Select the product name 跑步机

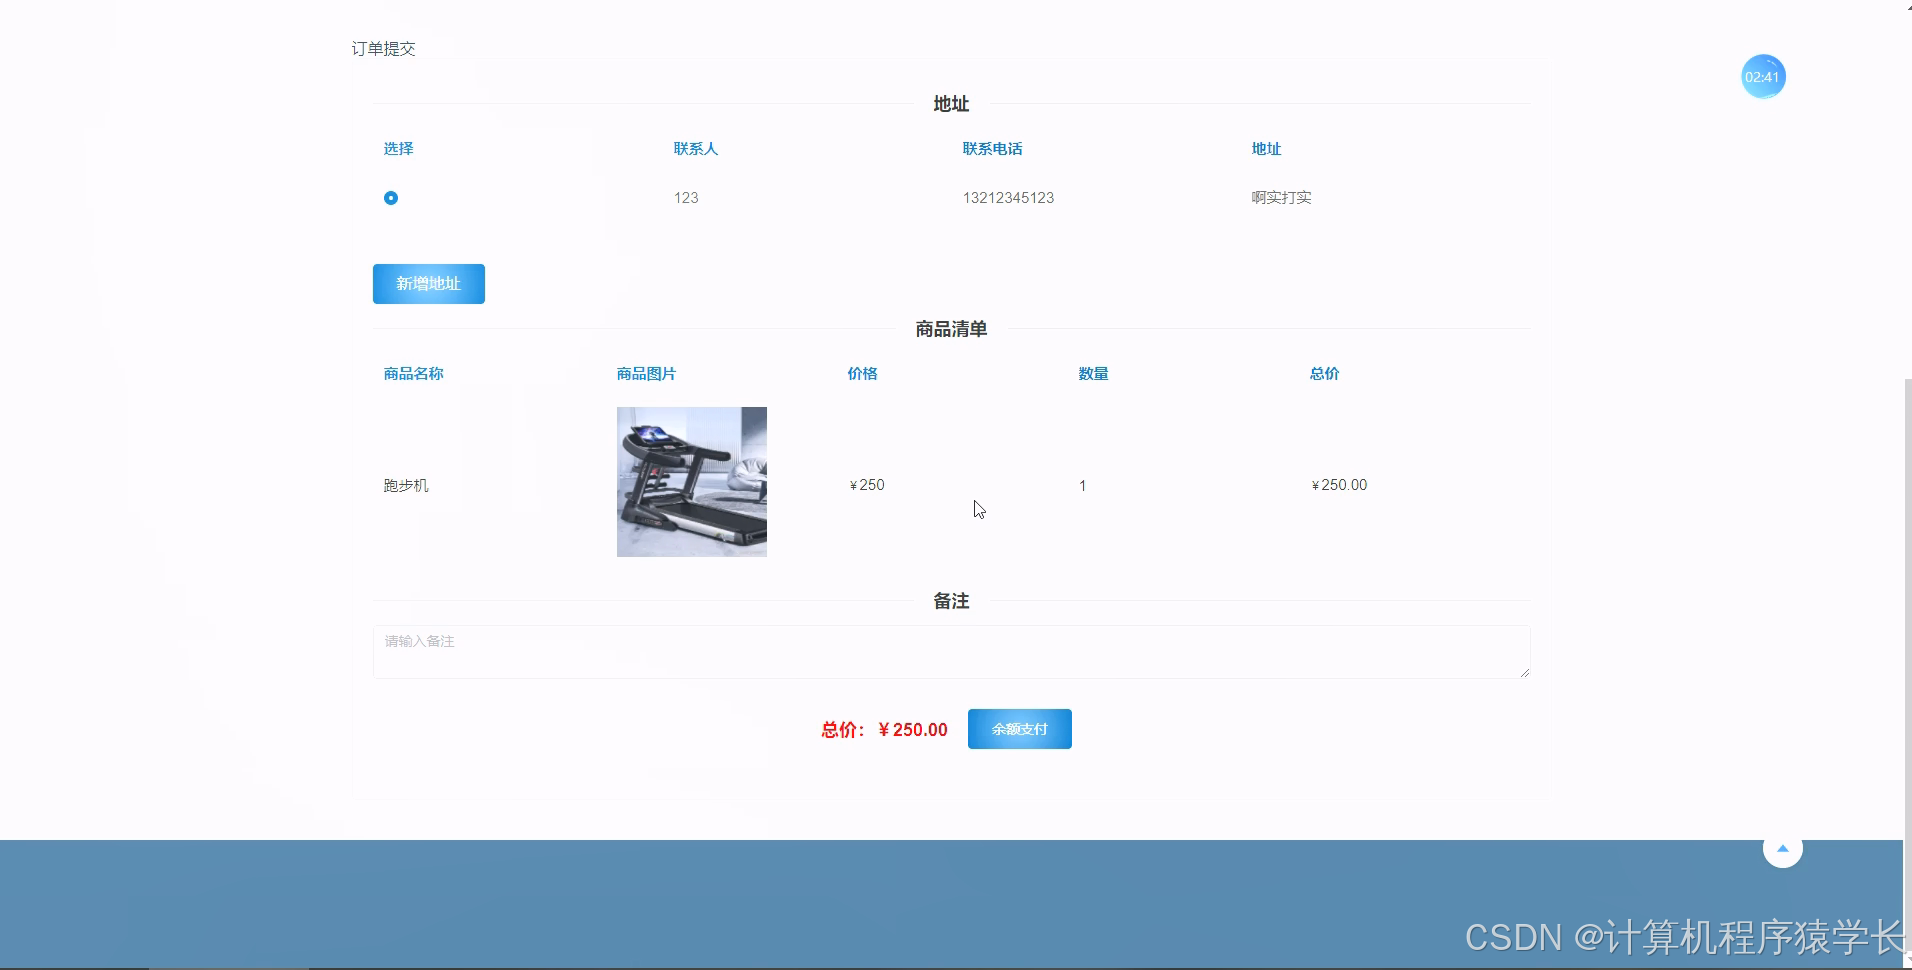405,485
